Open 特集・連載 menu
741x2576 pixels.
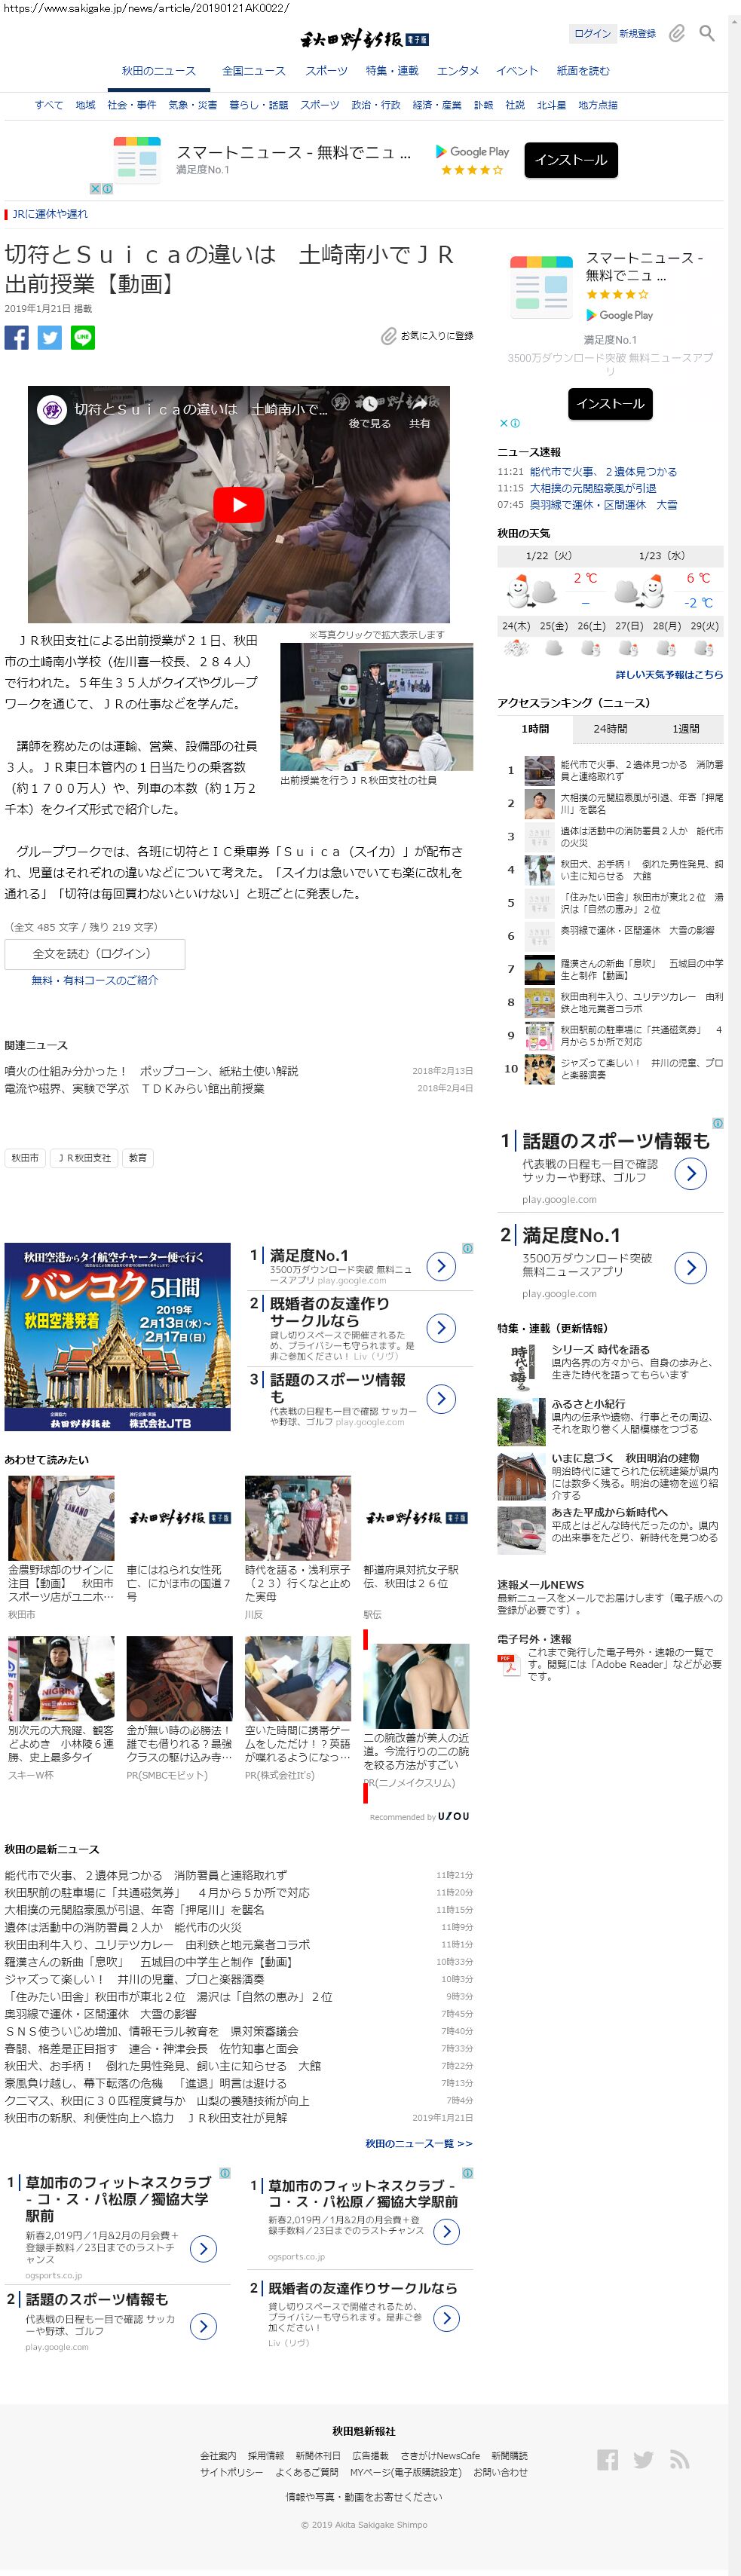392,71
